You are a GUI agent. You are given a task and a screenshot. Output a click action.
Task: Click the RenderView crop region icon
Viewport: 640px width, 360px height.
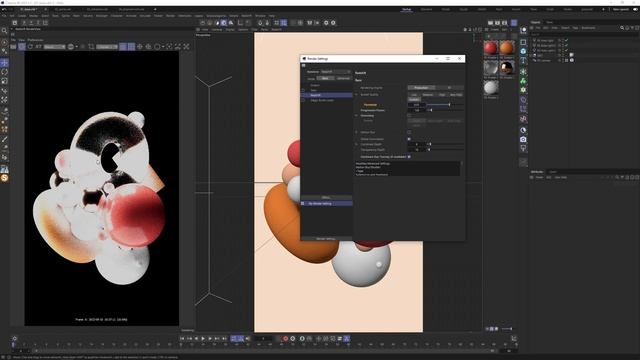(91, 47)
